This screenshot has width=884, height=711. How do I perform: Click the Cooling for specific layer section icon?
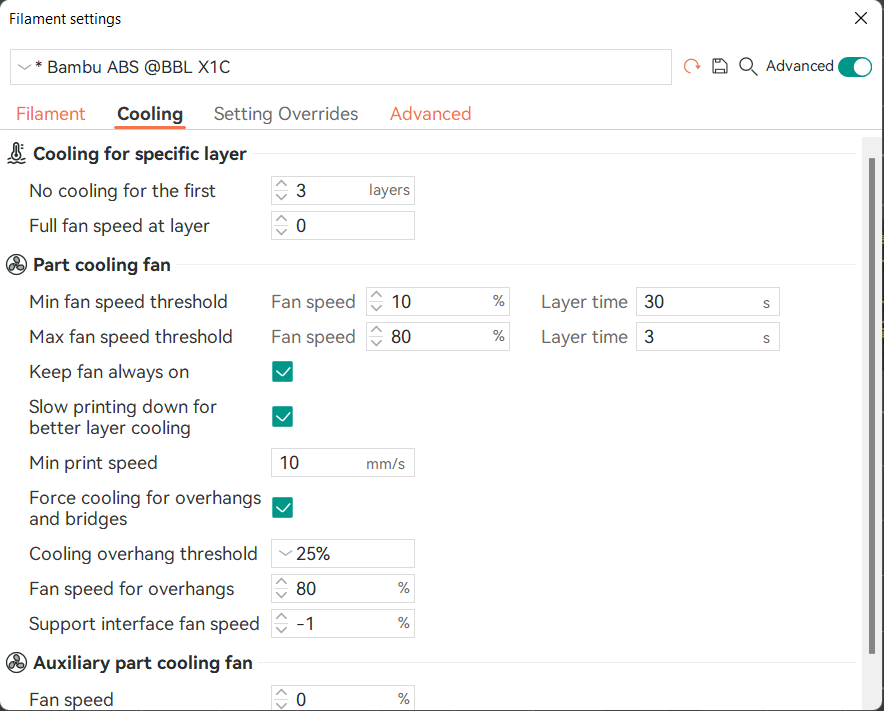coord(16,153)
